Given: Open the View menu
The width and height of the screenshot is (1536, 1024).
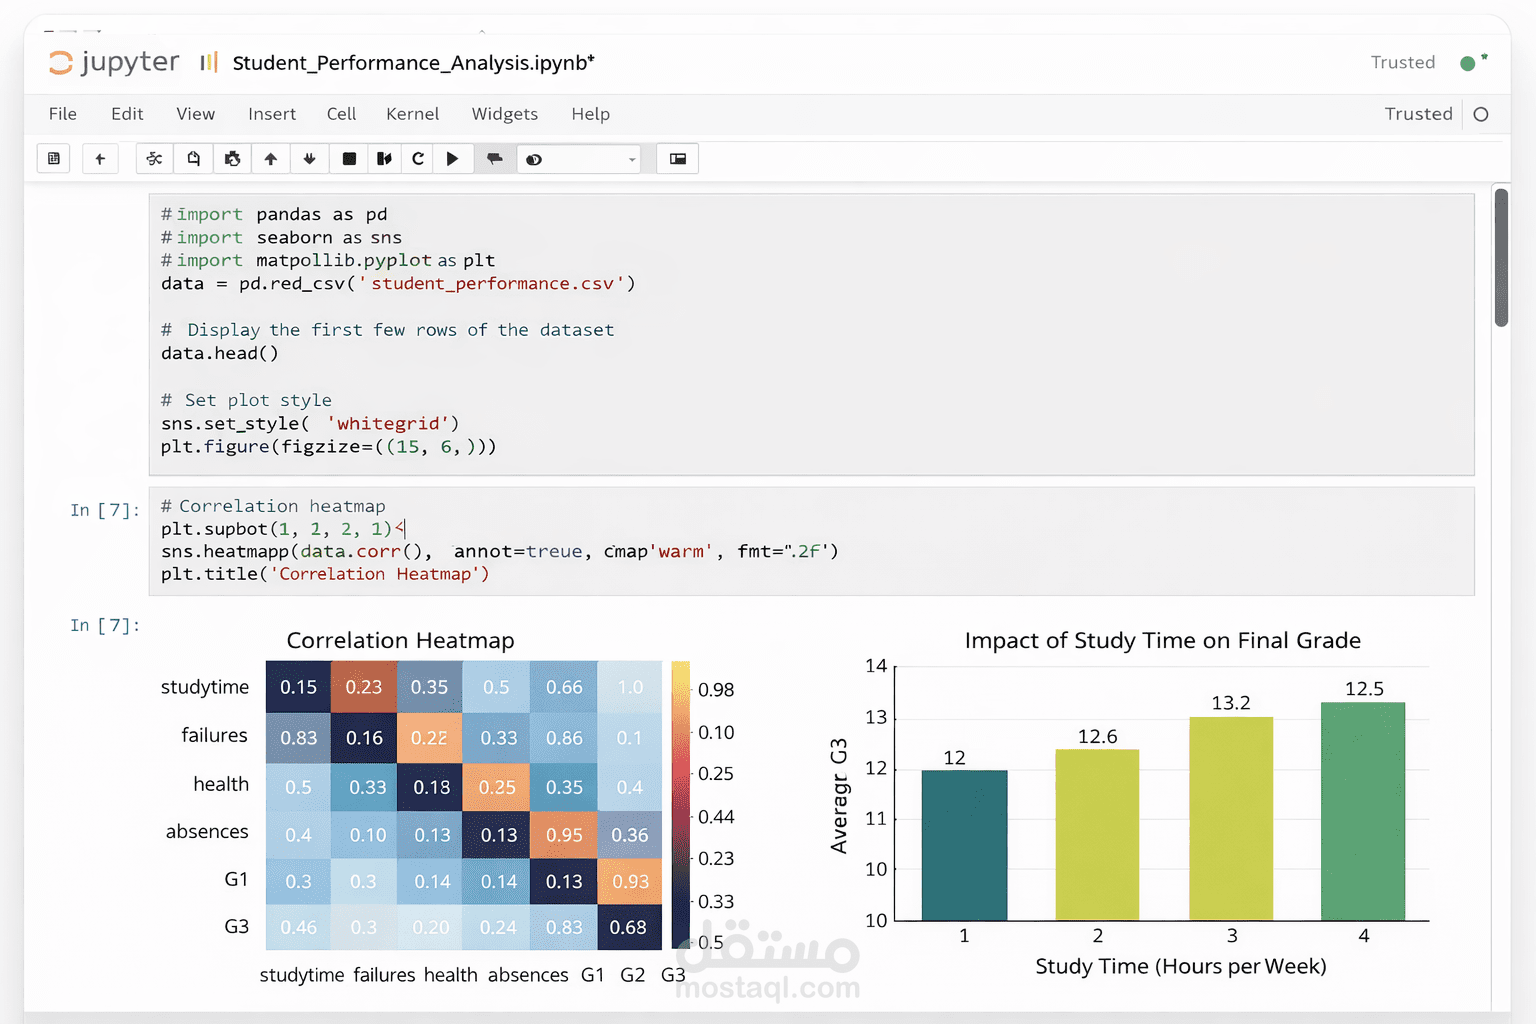Looking at the screenshot, I should point(196,114).
